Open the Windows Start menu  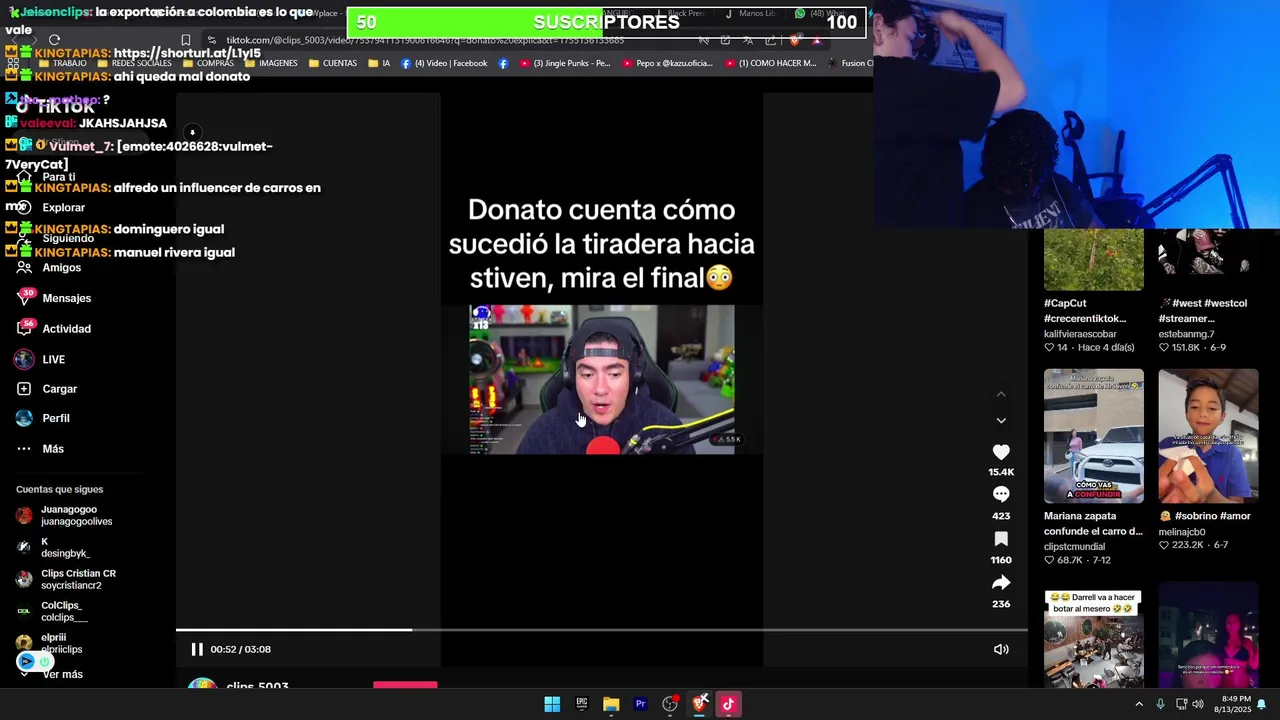552,704
